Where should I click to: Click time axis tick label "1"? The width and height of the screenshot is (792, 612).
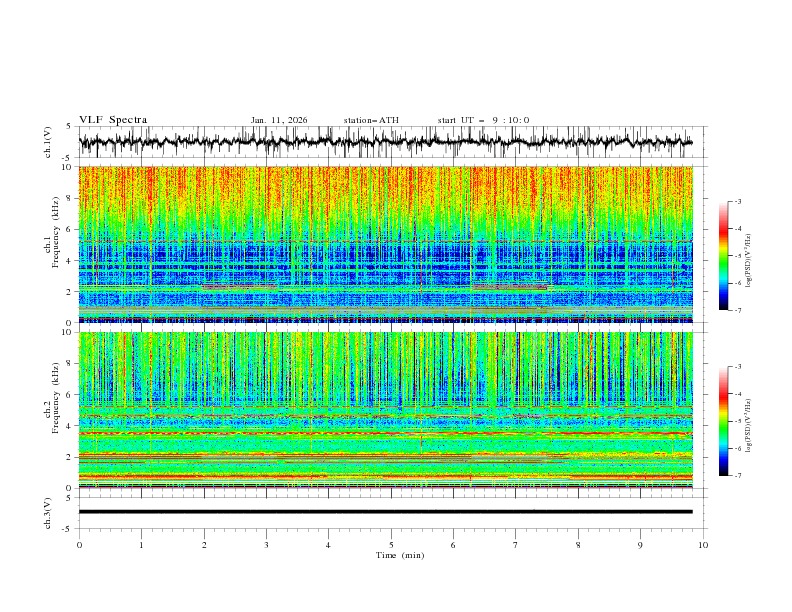[x=141, y=545]
